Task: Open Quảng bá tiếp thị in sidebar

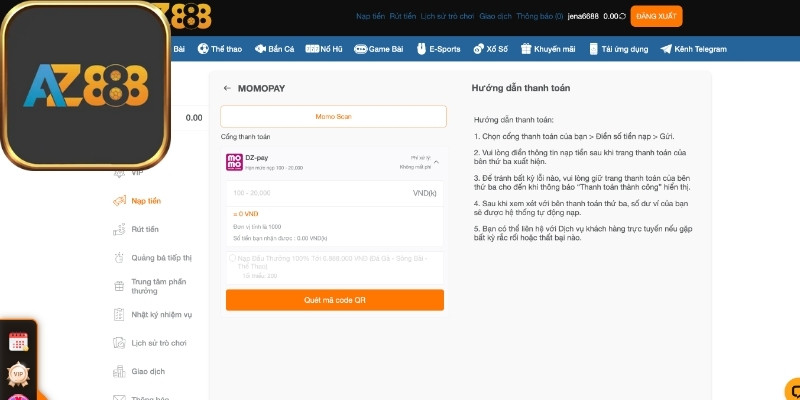Action: (x=162, y=258)
